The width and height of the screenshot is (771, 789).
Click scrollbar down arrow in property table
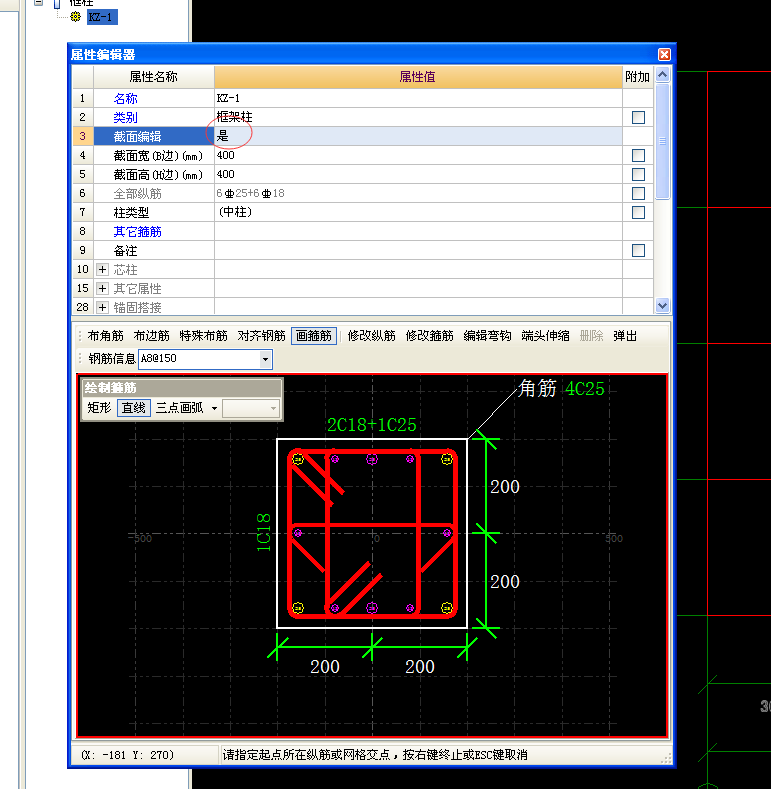coord(662,305)
